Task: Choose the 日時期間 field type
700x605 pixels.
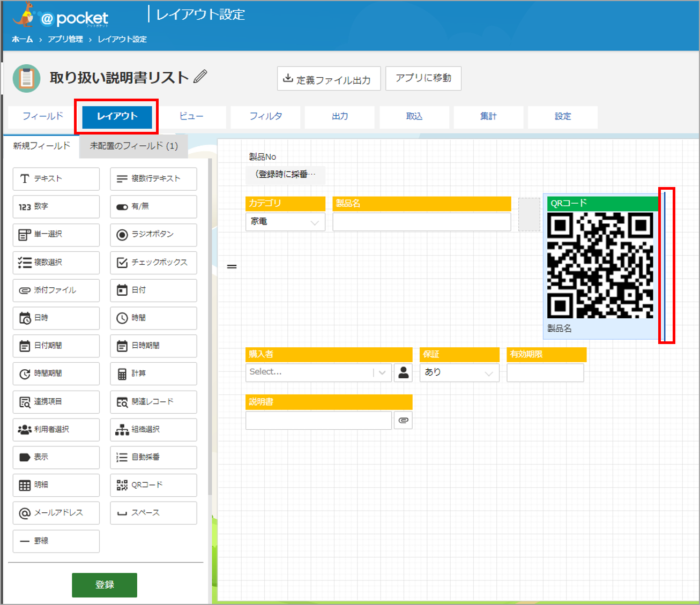Action: 154,346
